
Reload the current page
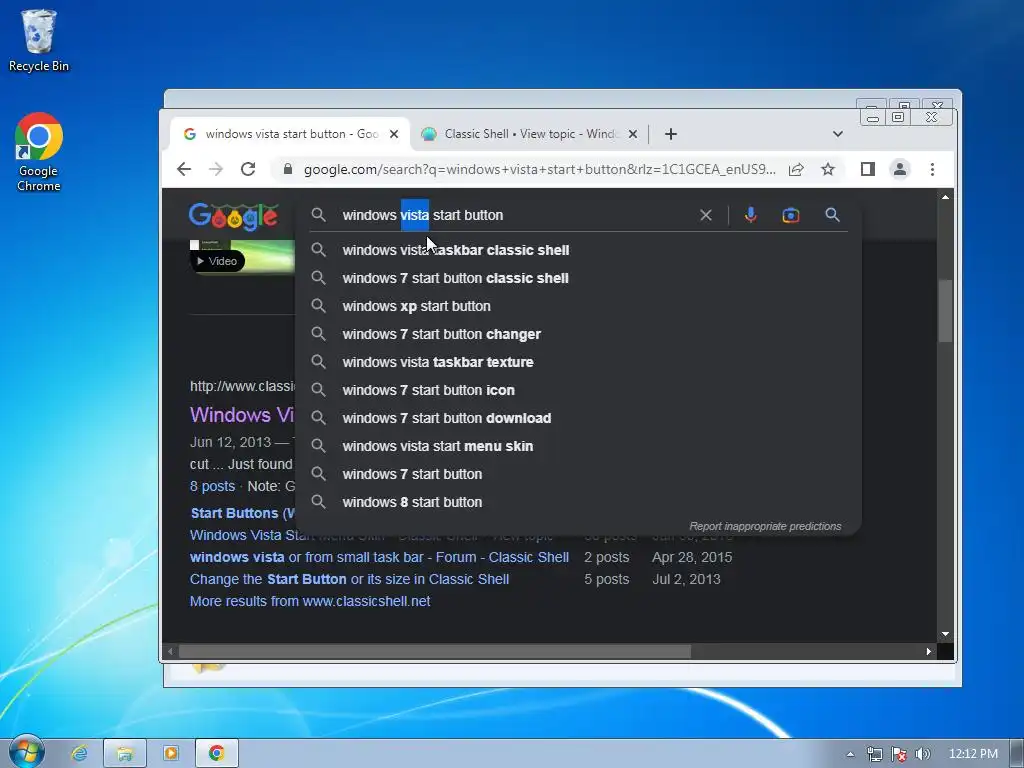tap(248, 169)
